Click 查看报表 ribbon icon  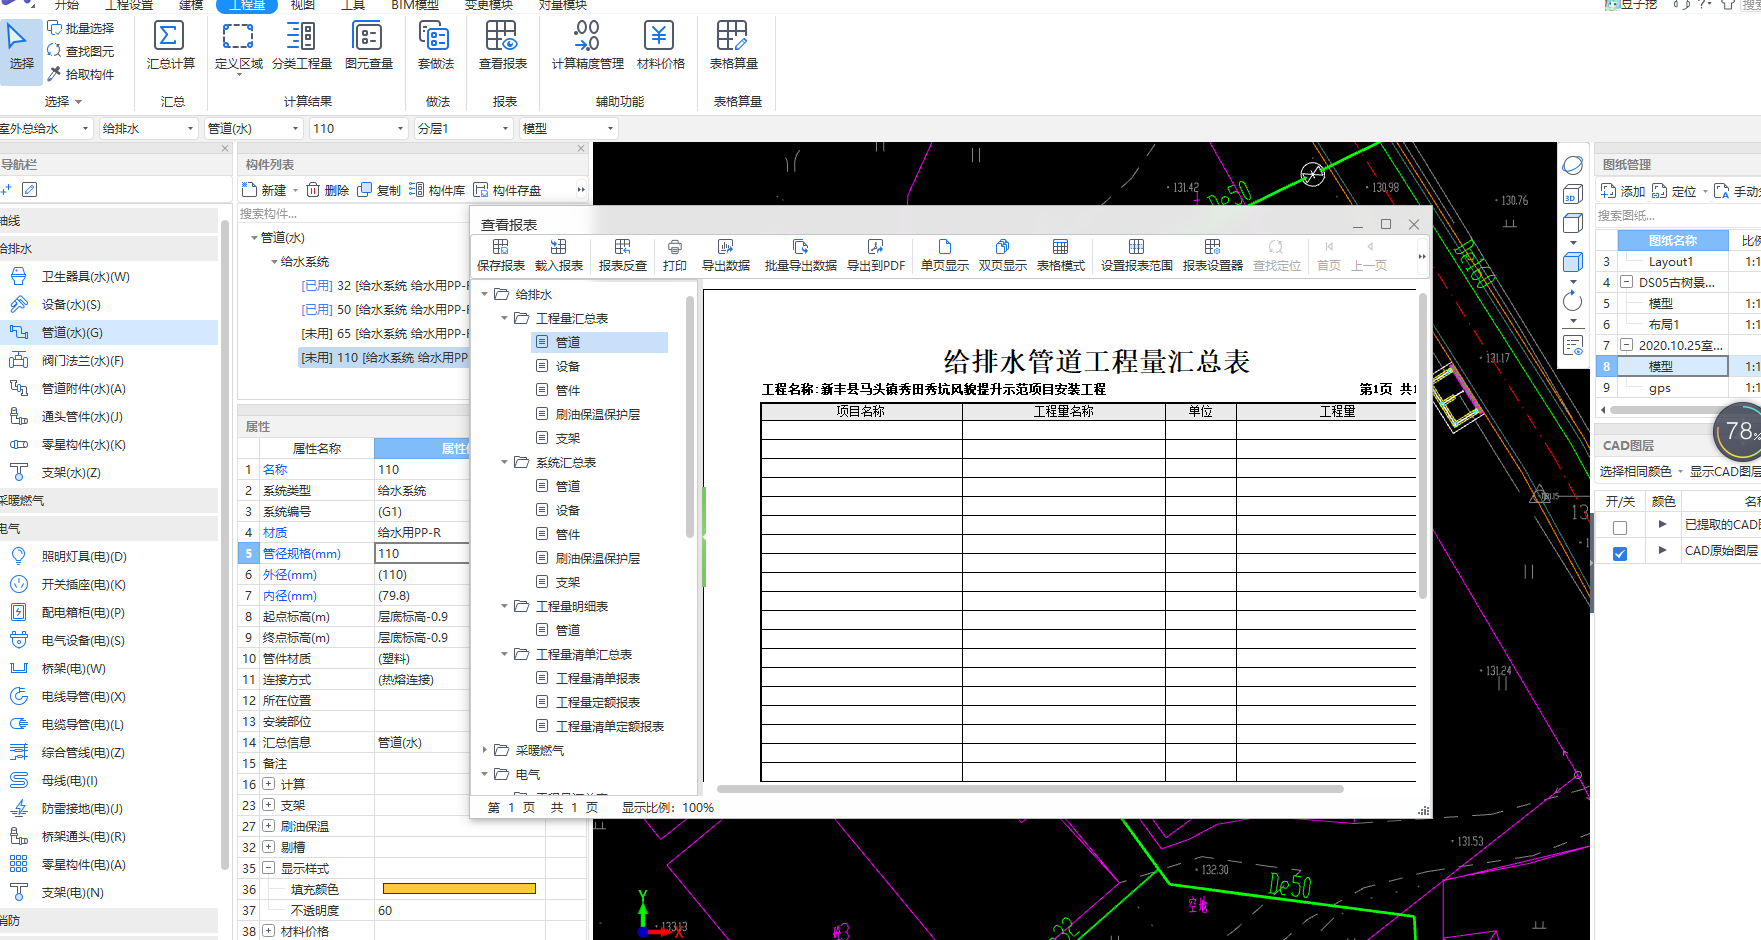[x=502, y=37]
